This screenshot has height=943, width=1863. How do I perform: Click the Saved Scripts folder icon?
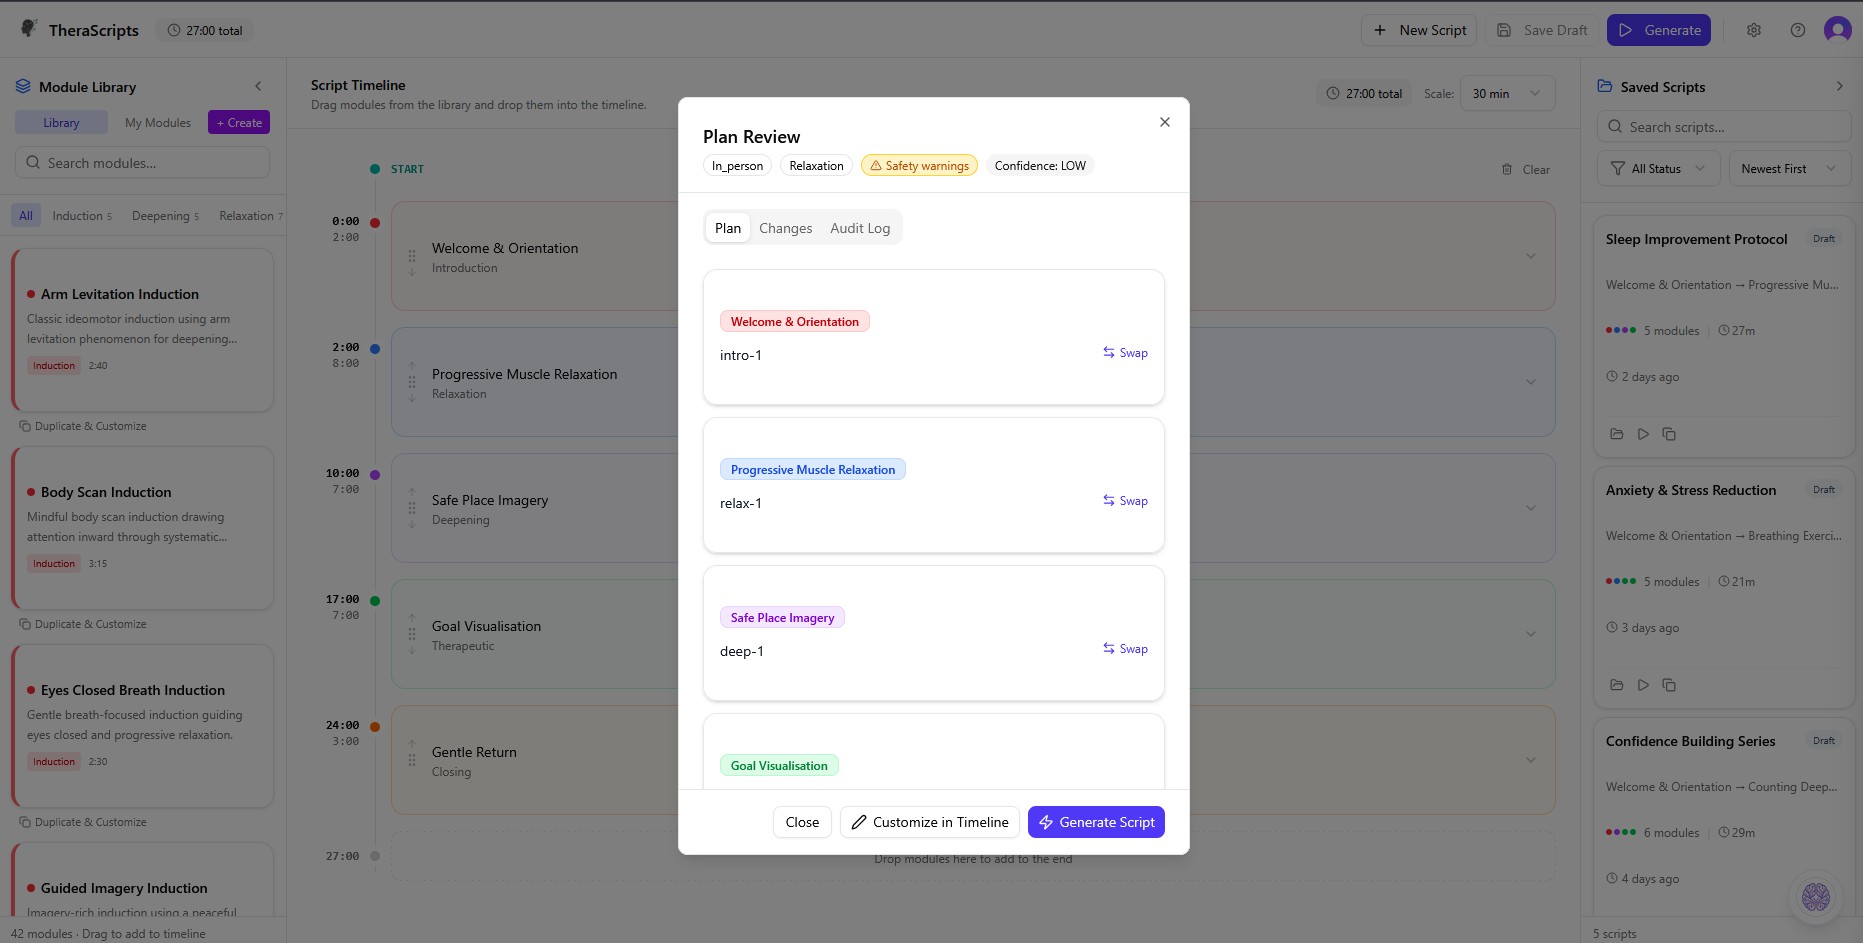[1603, 86]
